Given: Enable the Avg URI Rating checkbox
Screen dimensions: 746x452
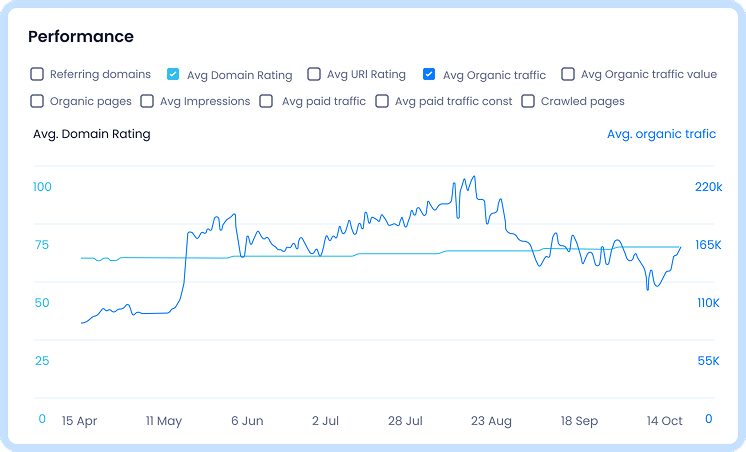Looking at the screenshot, I should click(314, 74).
